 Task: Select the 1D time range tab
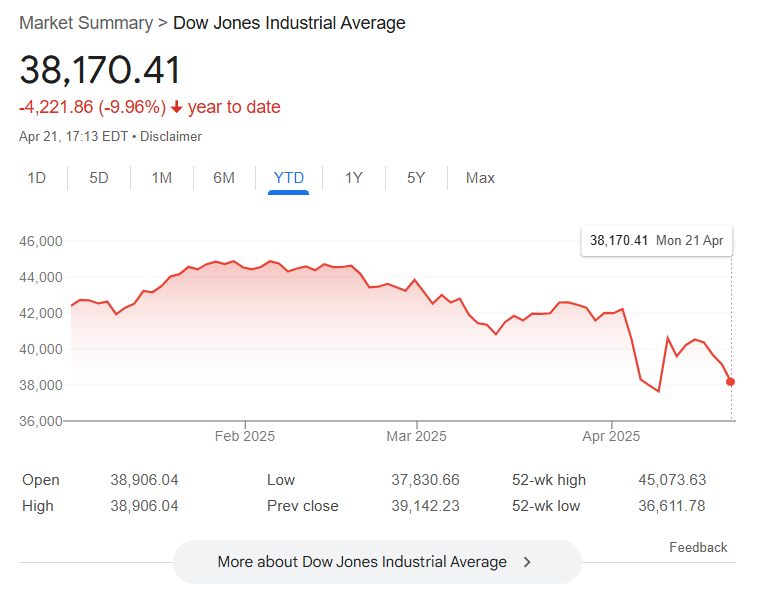tap(37, 178)
